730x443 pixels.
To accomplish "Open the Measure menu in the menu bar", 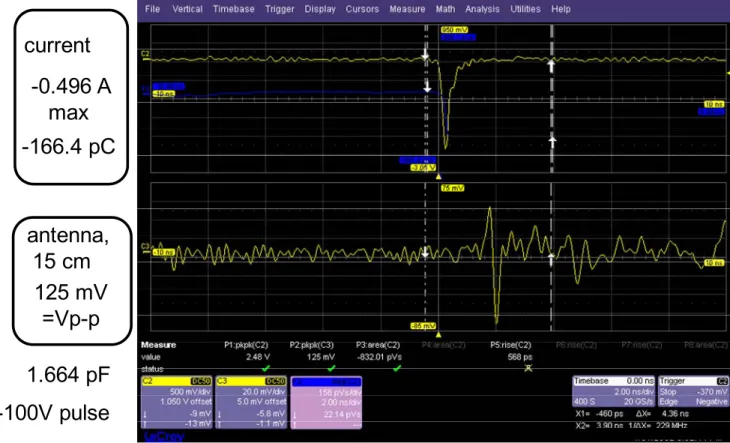I will (407, 9).
